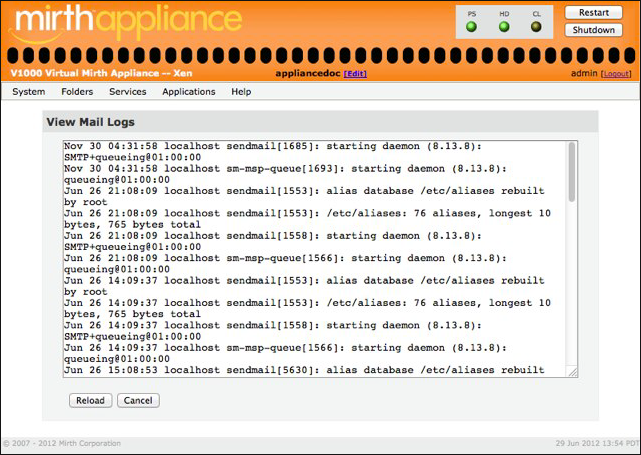The height and width of the screenshot is (455, 641).
Task: Grab the textarea resize handle corner
Action: (573, 372)
